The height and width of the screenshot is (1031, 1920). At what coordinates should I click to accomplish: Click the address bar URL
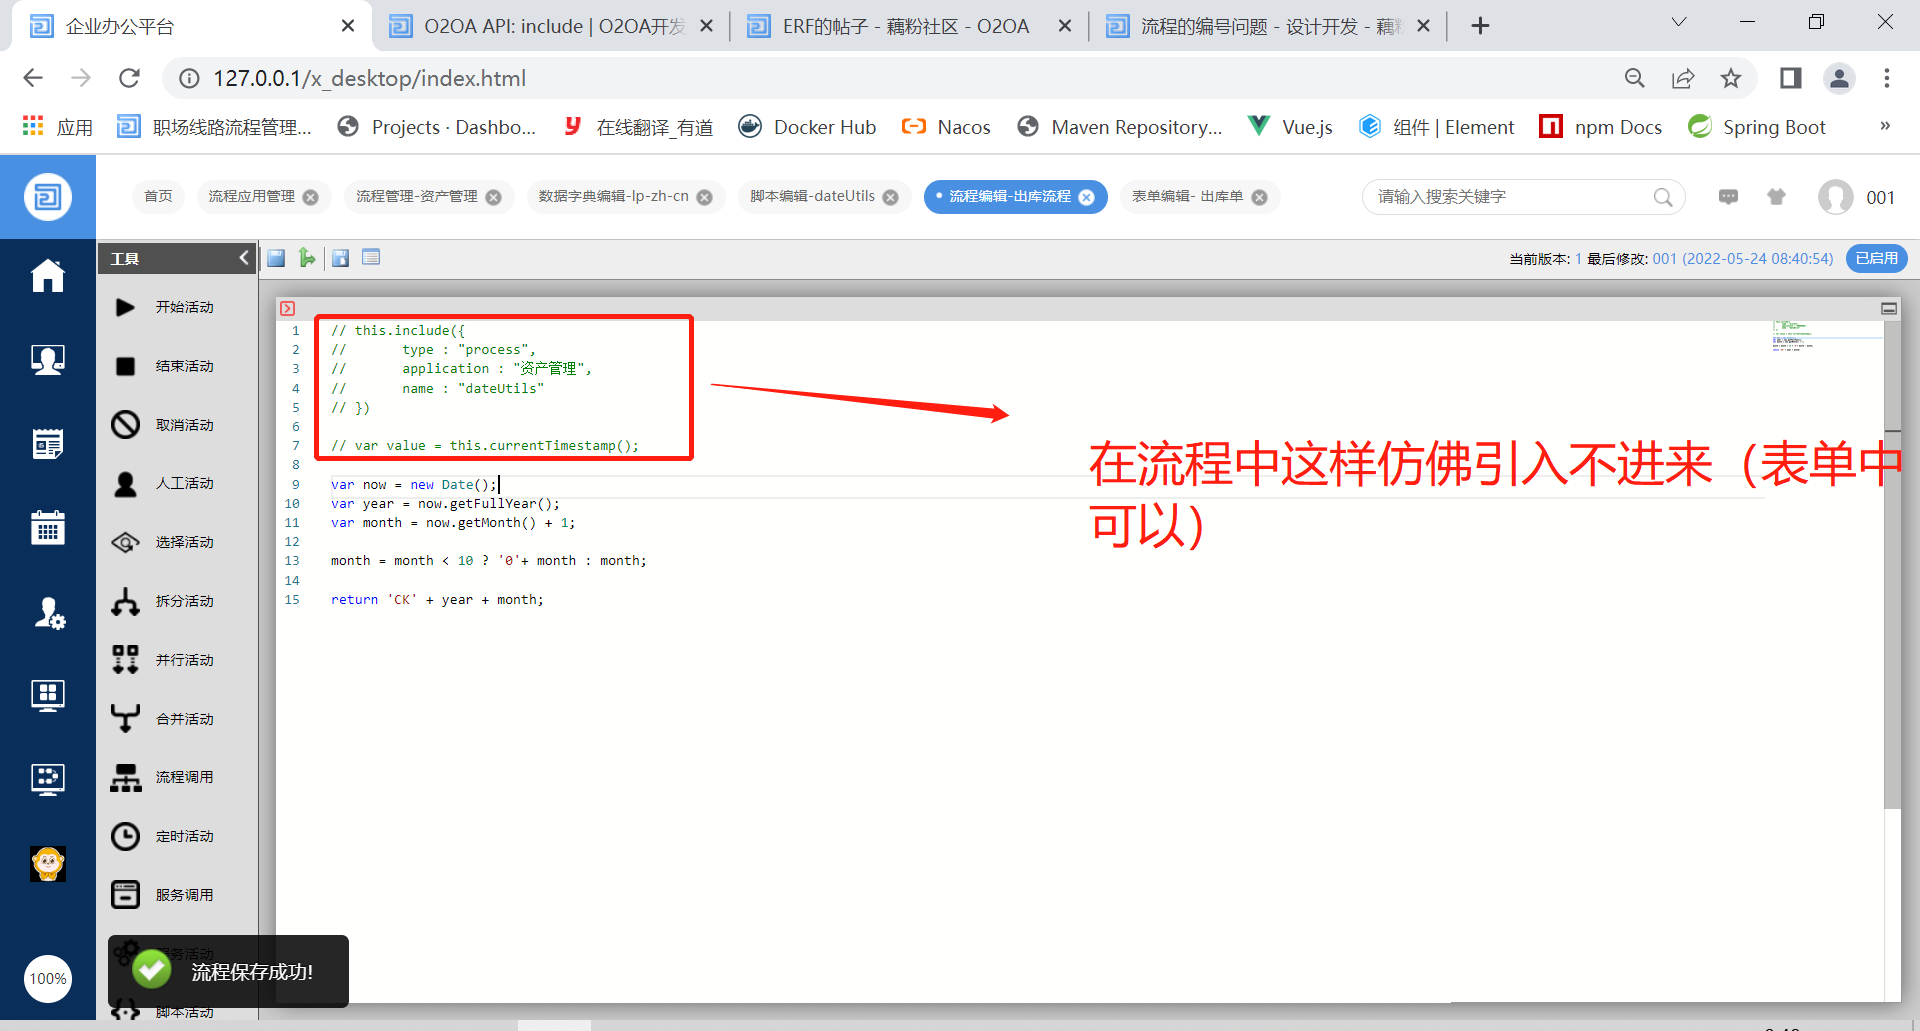coord(369,78)
